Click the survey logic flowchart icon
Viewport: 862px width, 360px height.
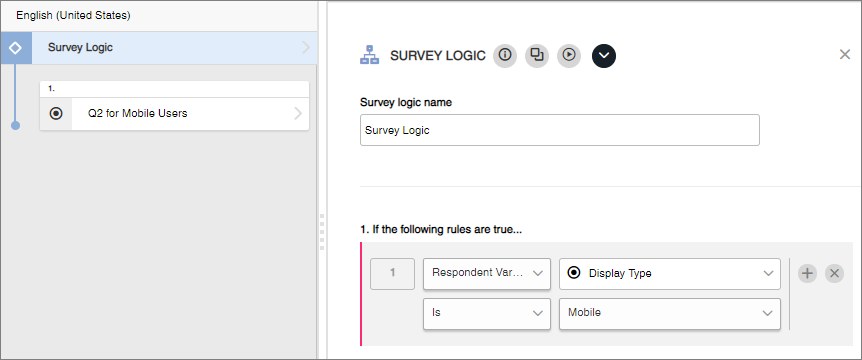(x=369, y=55)
